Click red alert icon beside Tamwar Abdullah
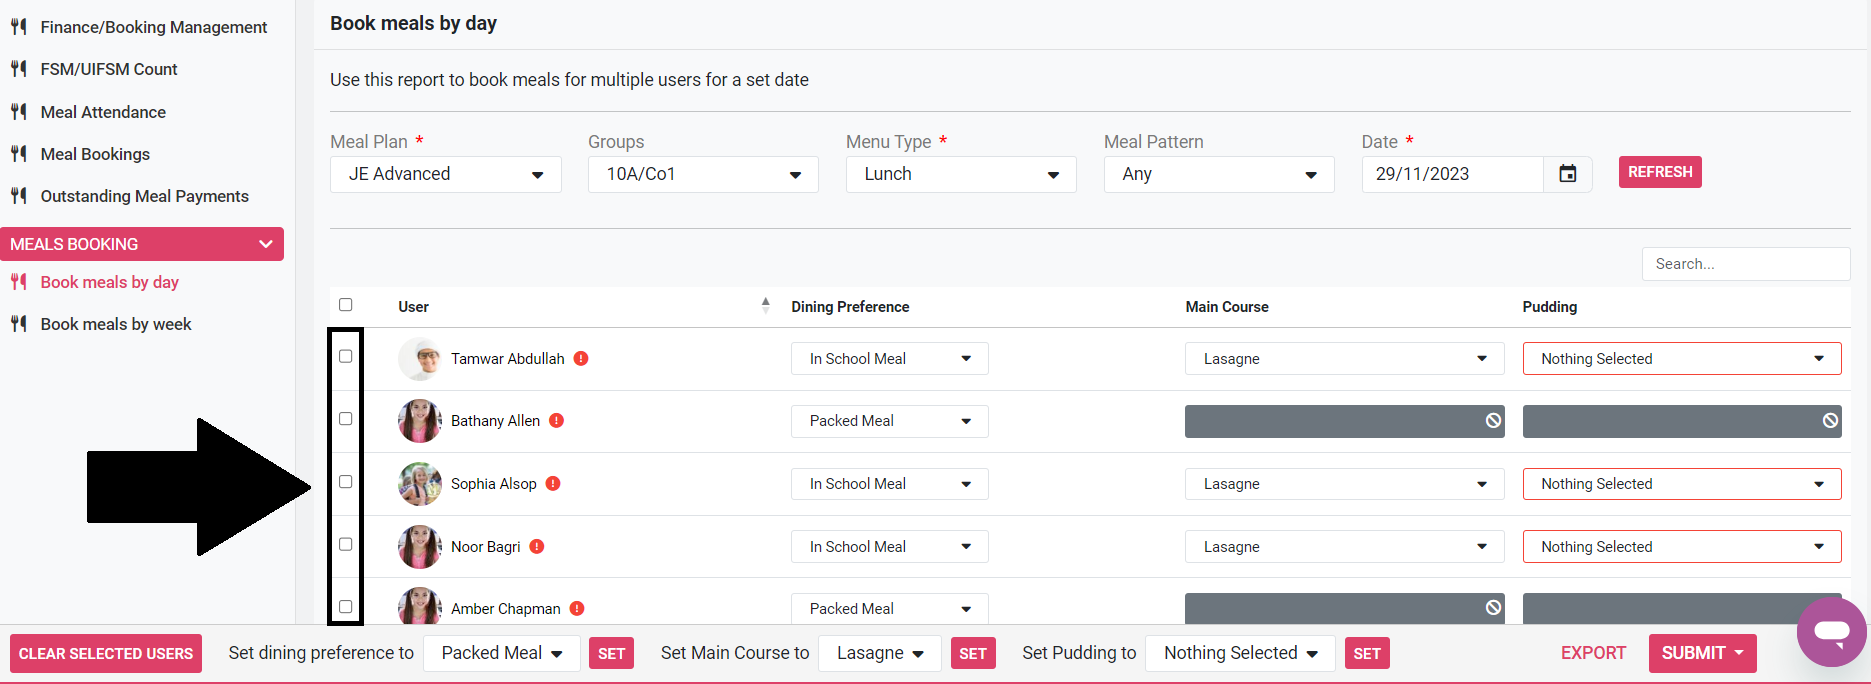Image resolution: width=1871 pixels, height=684 pixels. (581, 358)
